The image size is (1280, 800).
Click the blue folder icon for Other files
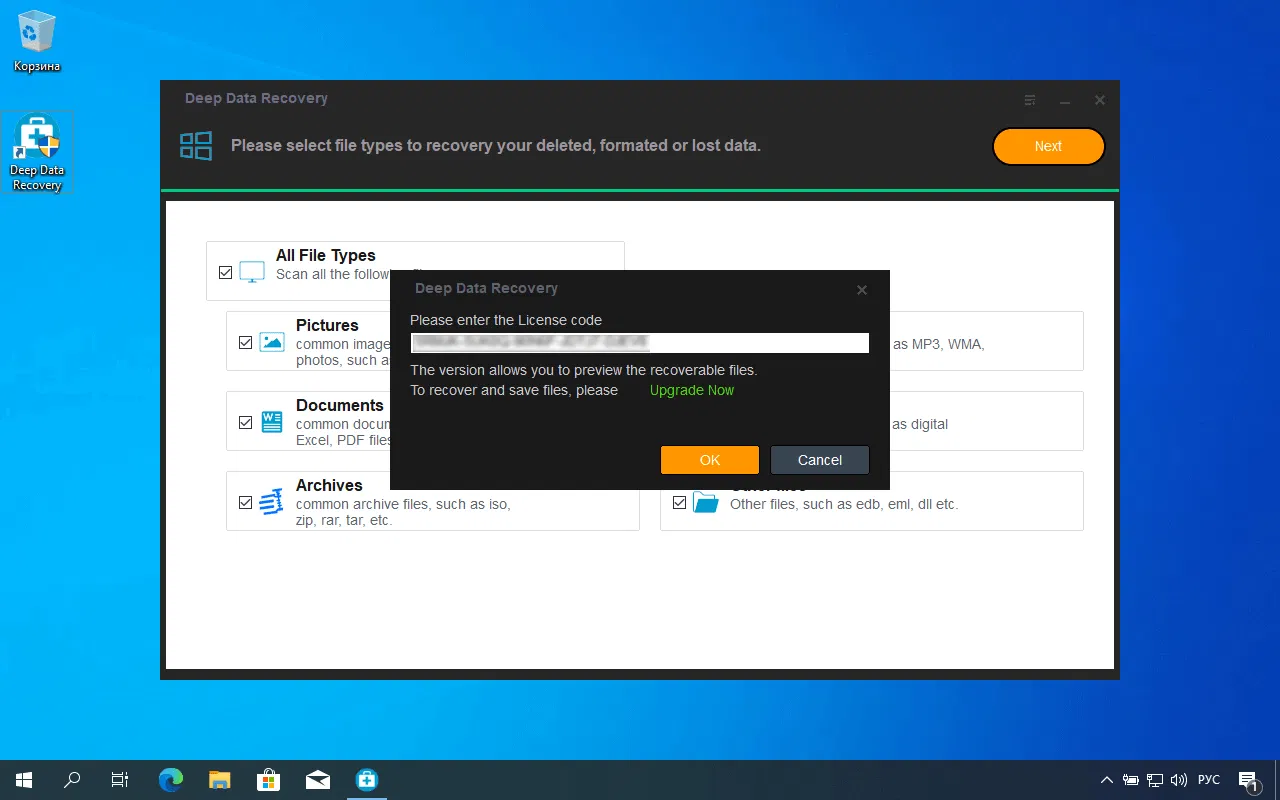point(706,502)
